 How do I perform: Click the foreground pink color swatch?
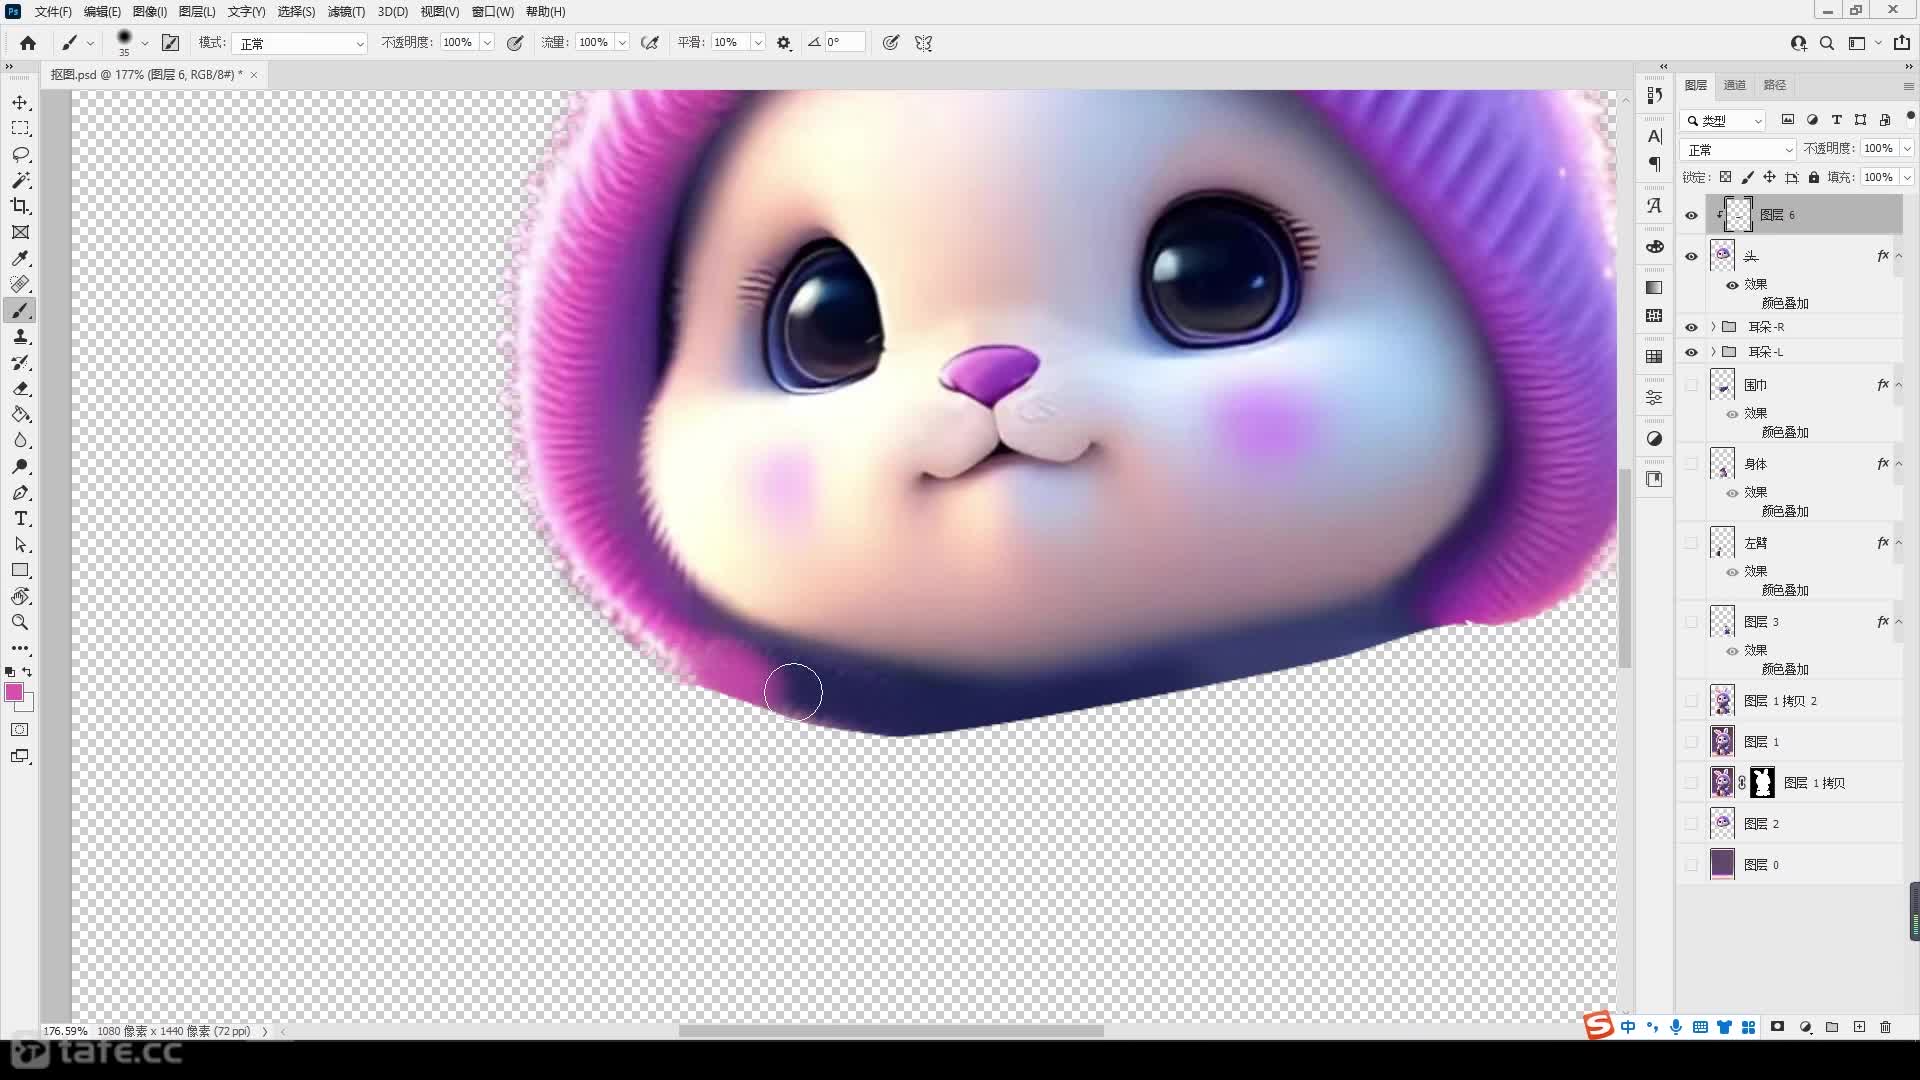click(14, 692)
